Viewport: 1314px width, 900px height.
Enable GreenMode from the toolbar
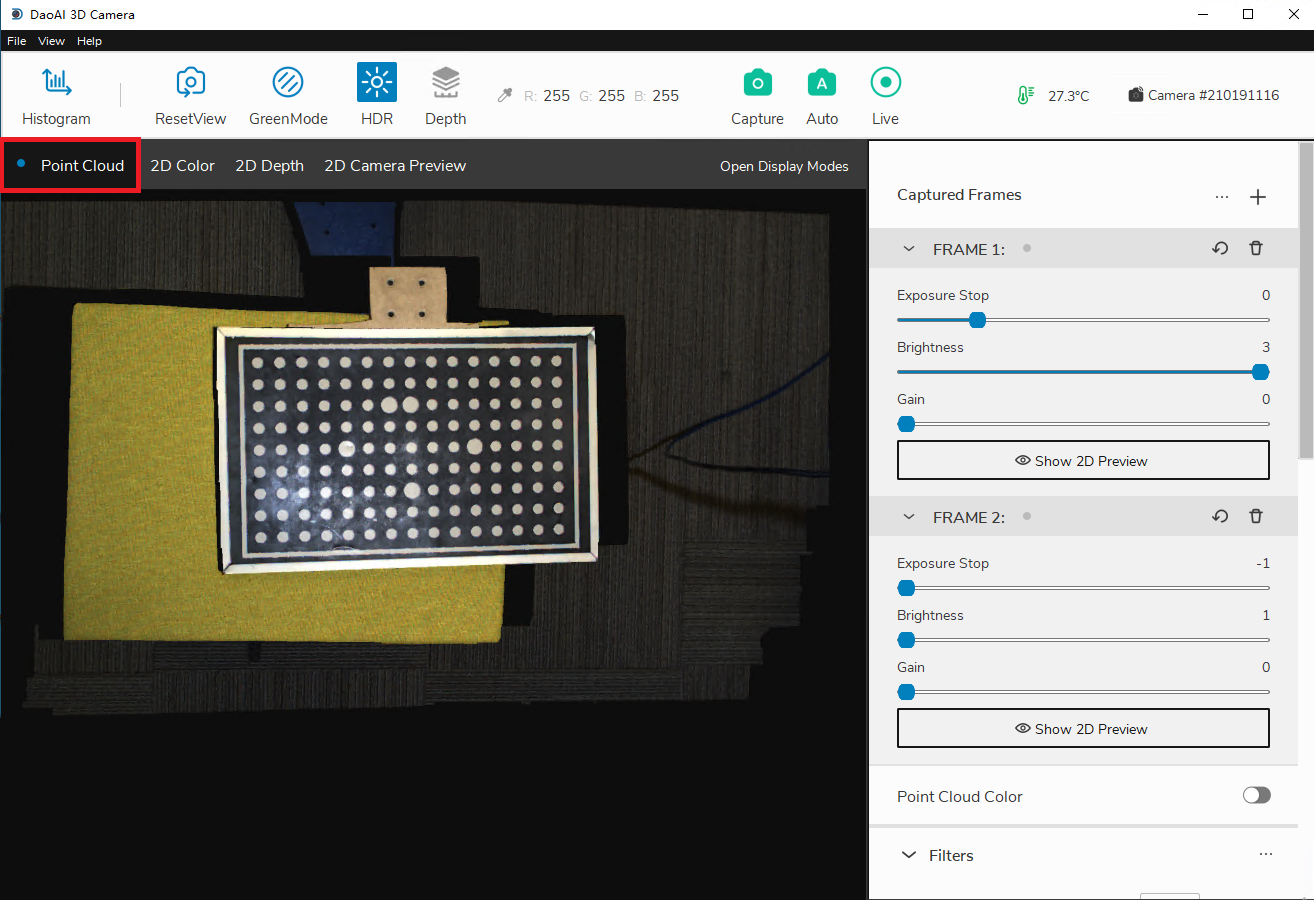click(x=288, y=83)
